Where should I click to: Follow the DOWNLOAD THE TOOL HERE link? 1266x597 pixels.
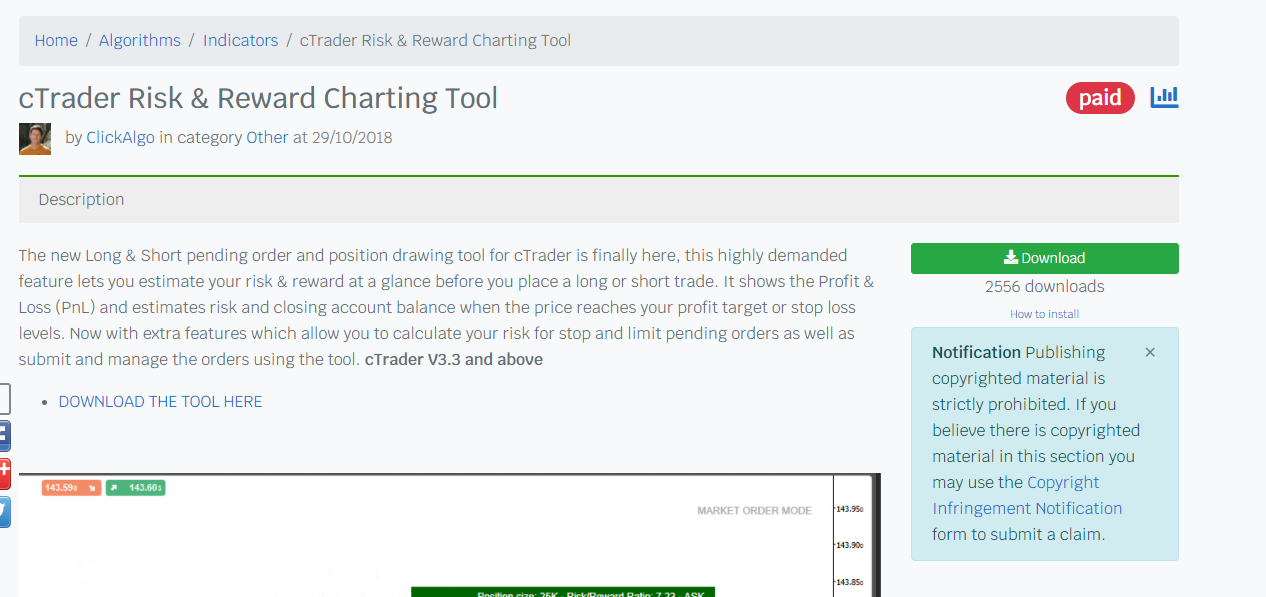(x=161, y=401)
